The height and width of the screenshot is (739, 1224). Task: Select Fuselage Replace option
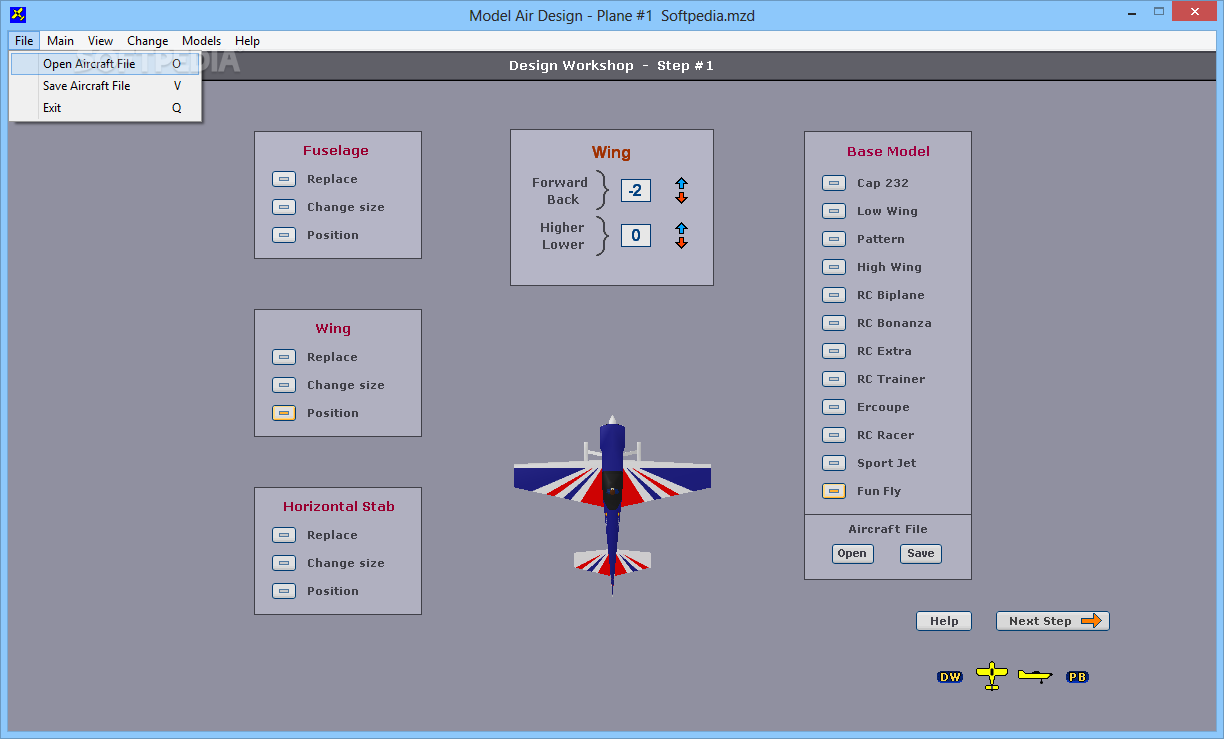click(x=284, y=179)
